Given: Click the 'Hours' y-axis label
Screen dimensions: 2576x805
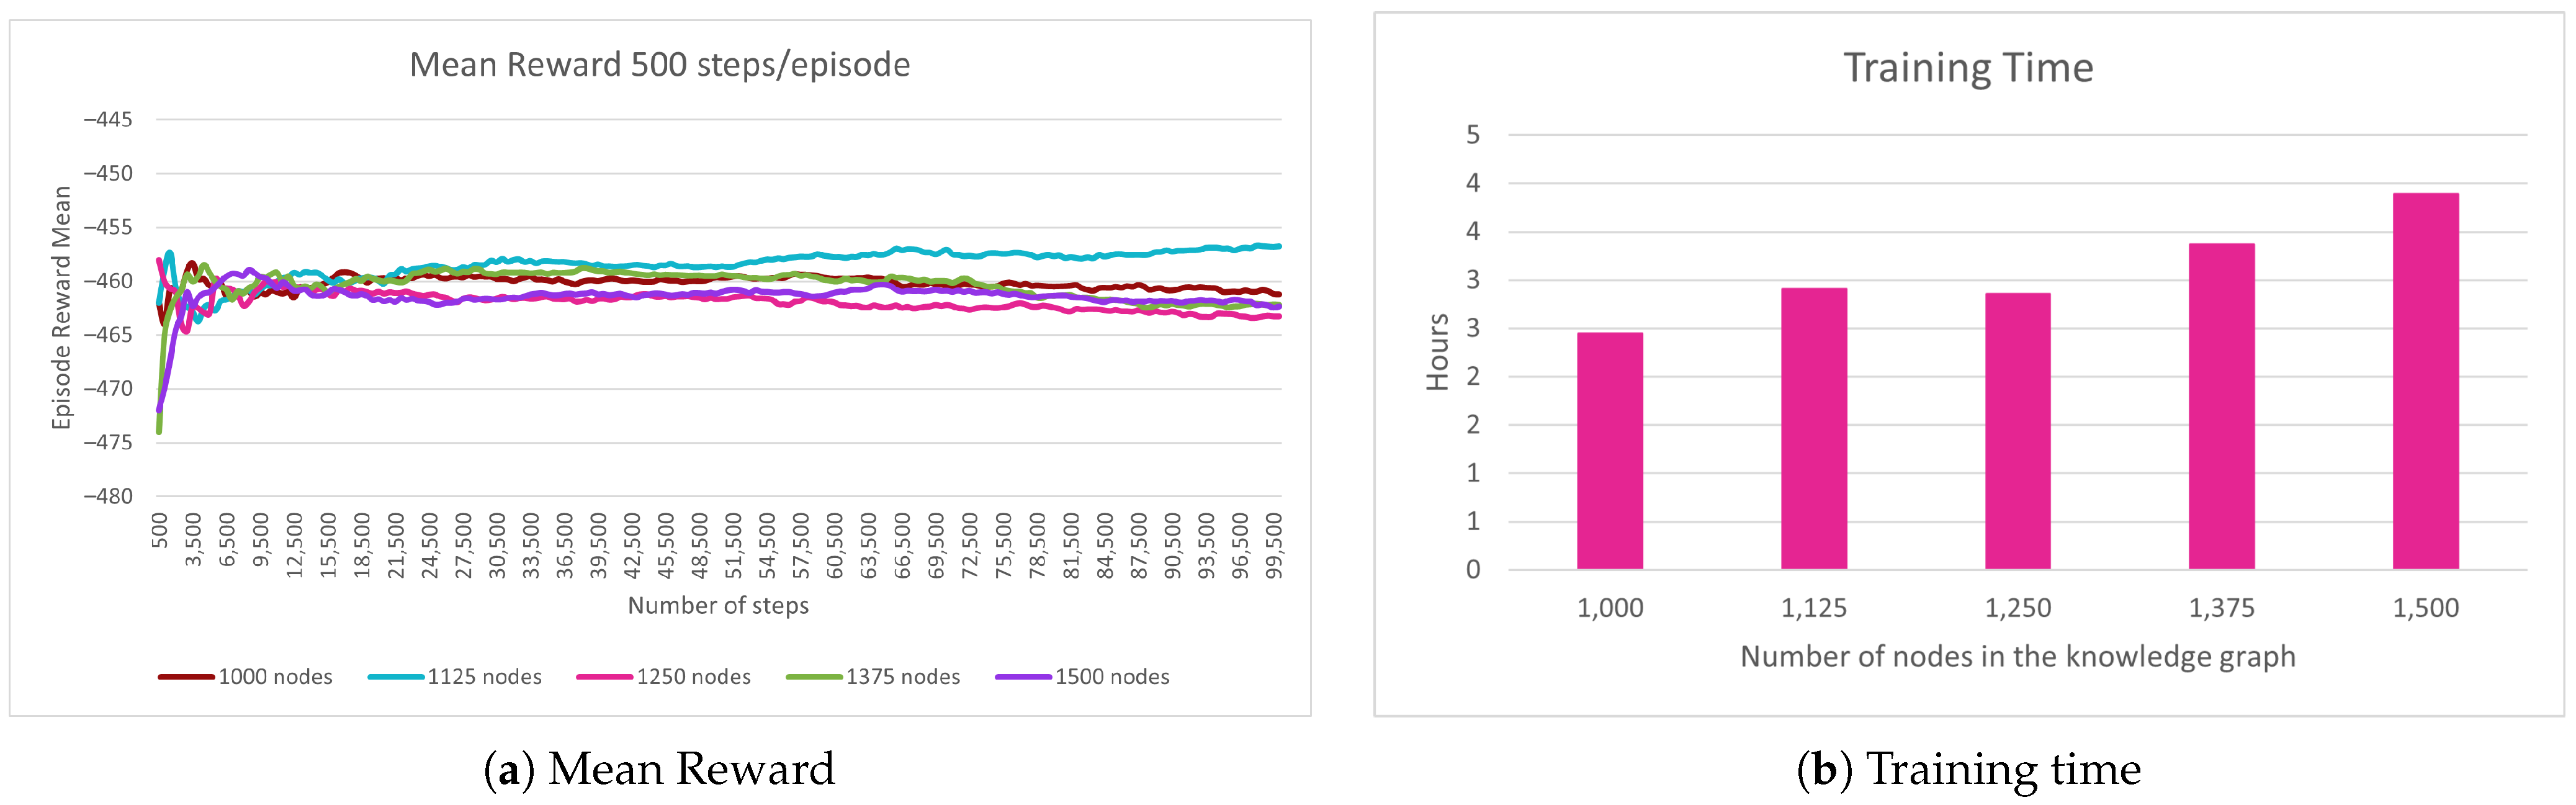Looking at the screenshot, I should pyautogui.click(x=1438, y=352).
